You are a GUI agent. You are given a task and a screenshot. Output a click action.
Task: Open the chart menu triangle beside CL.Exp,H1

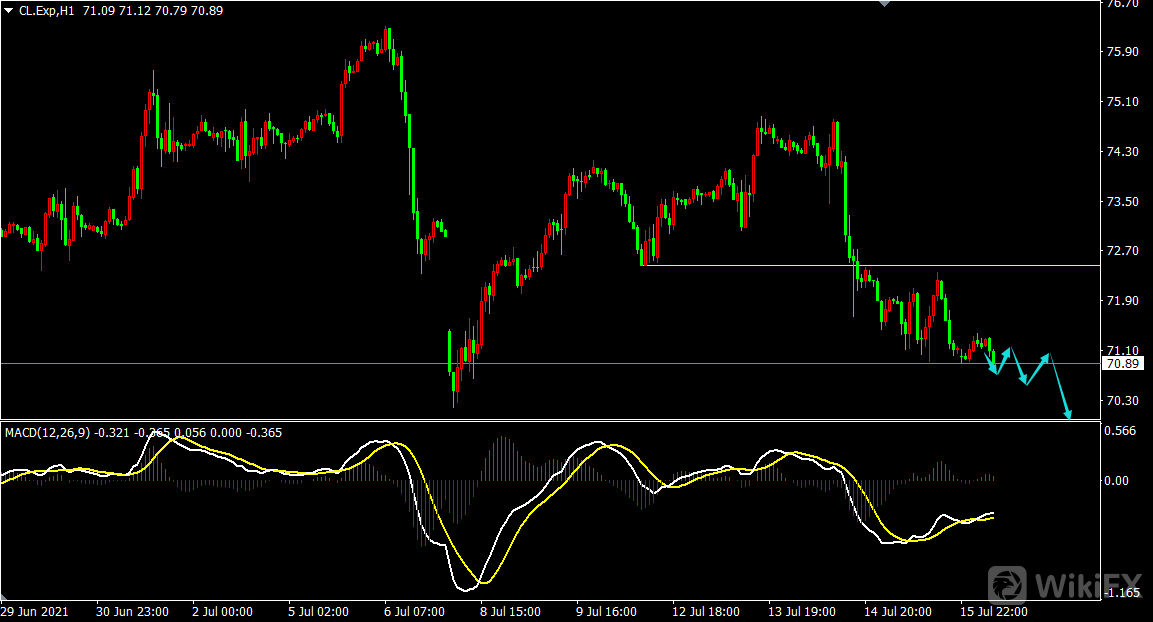tap(9, 10)
